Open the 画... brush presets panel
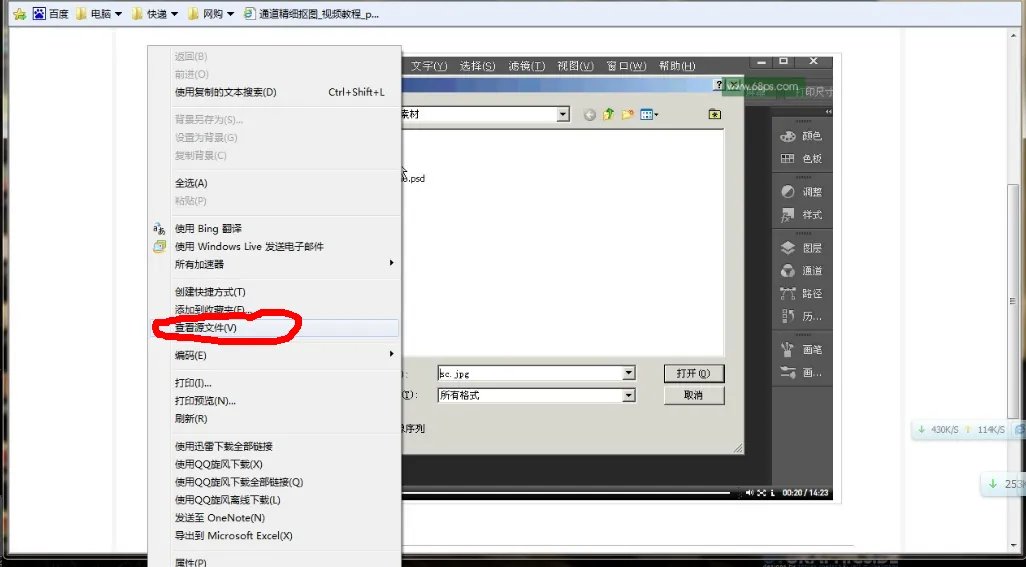Screen dimensions: 1026x567 802,373
